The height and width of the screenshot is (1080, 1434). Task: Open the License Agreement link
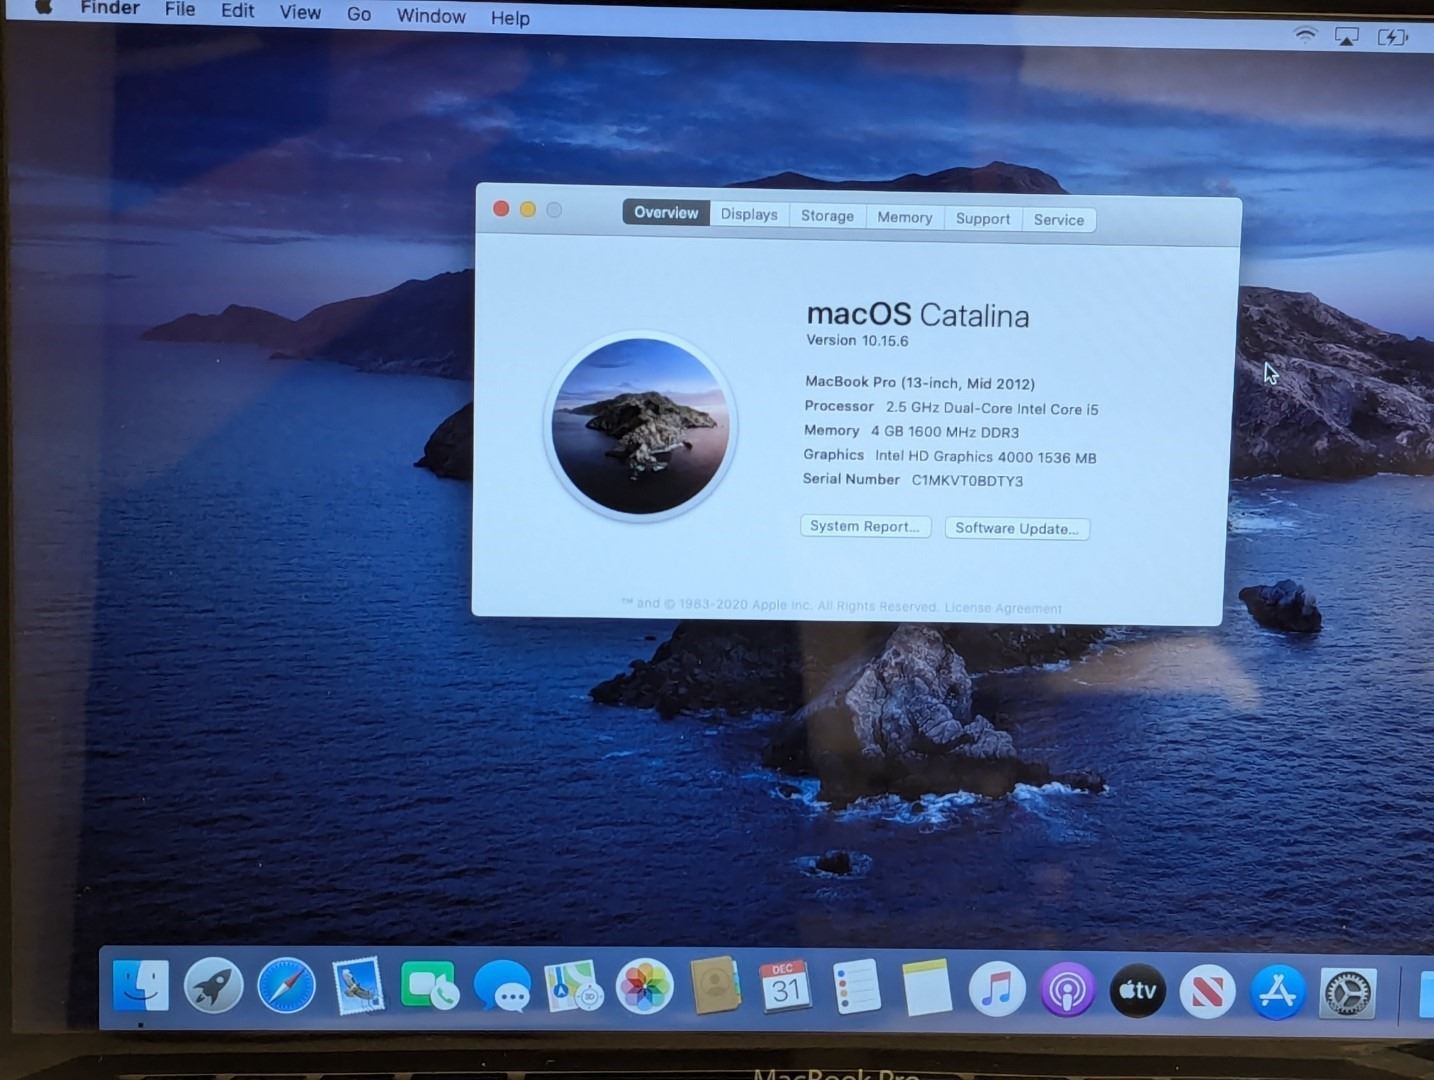tap(1003, 608)
